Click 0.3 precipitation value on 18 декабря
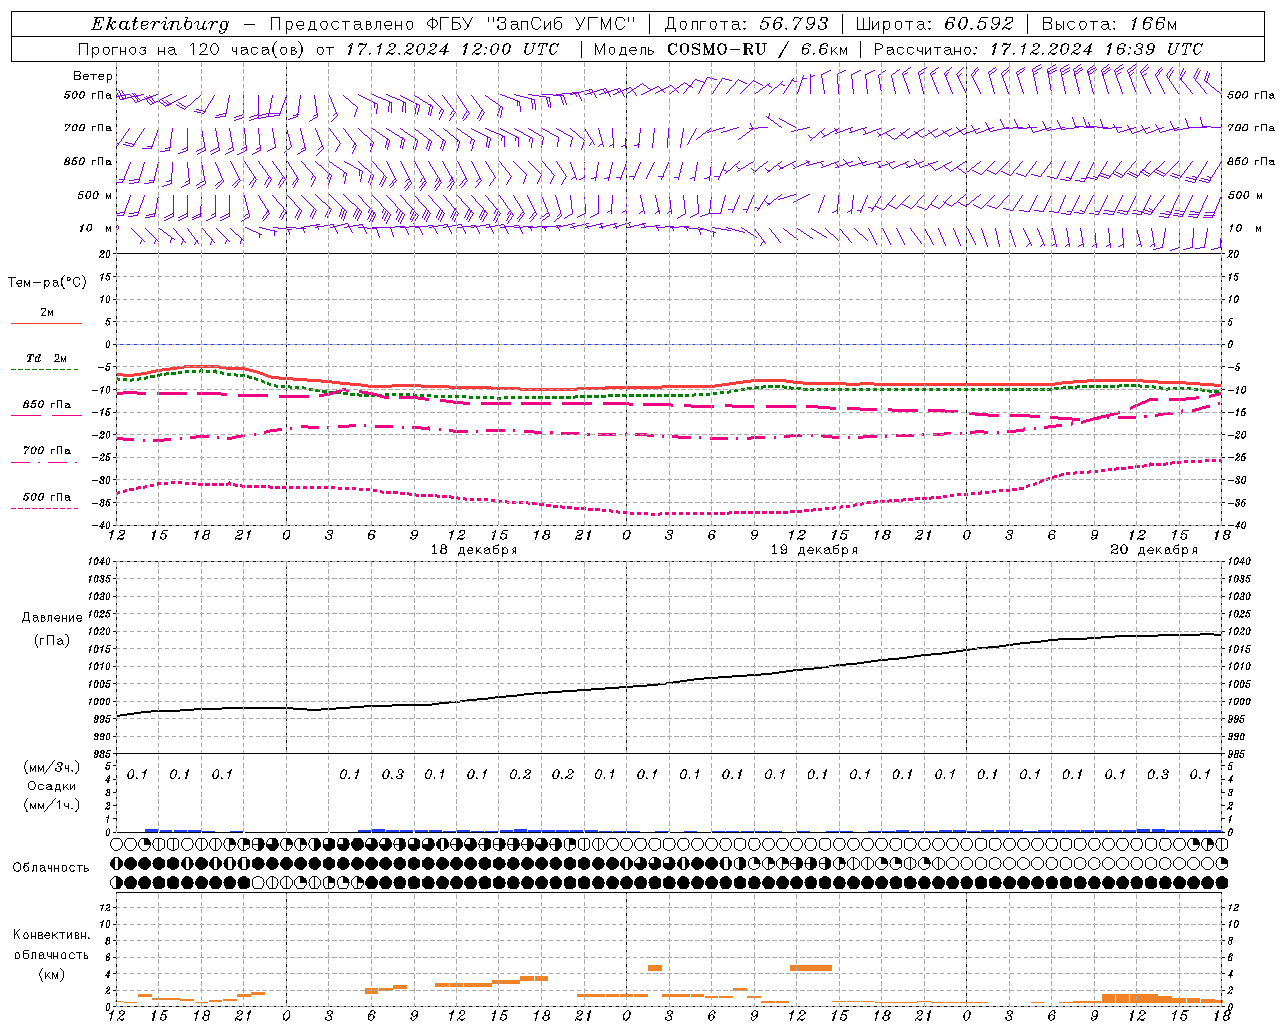Image resolution: width=1280 pixels, height=1024 pixels. 392,774
